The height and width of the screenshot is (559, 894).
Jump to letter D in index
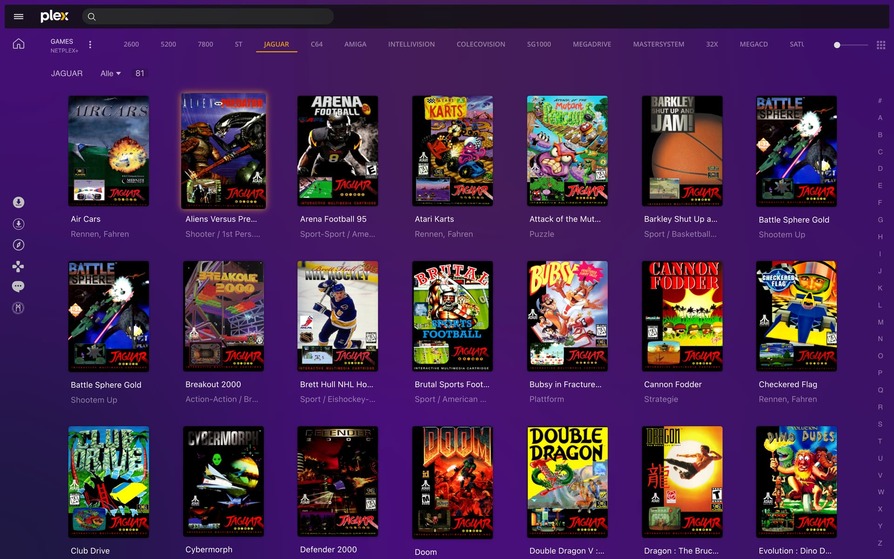[880, 168]
